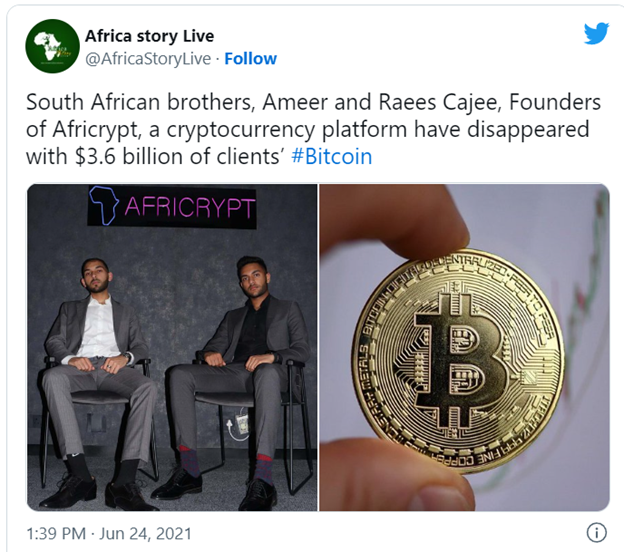Open the Africrypt brothers photo
The width and height of the screenshot is (624, 552).
172,347
